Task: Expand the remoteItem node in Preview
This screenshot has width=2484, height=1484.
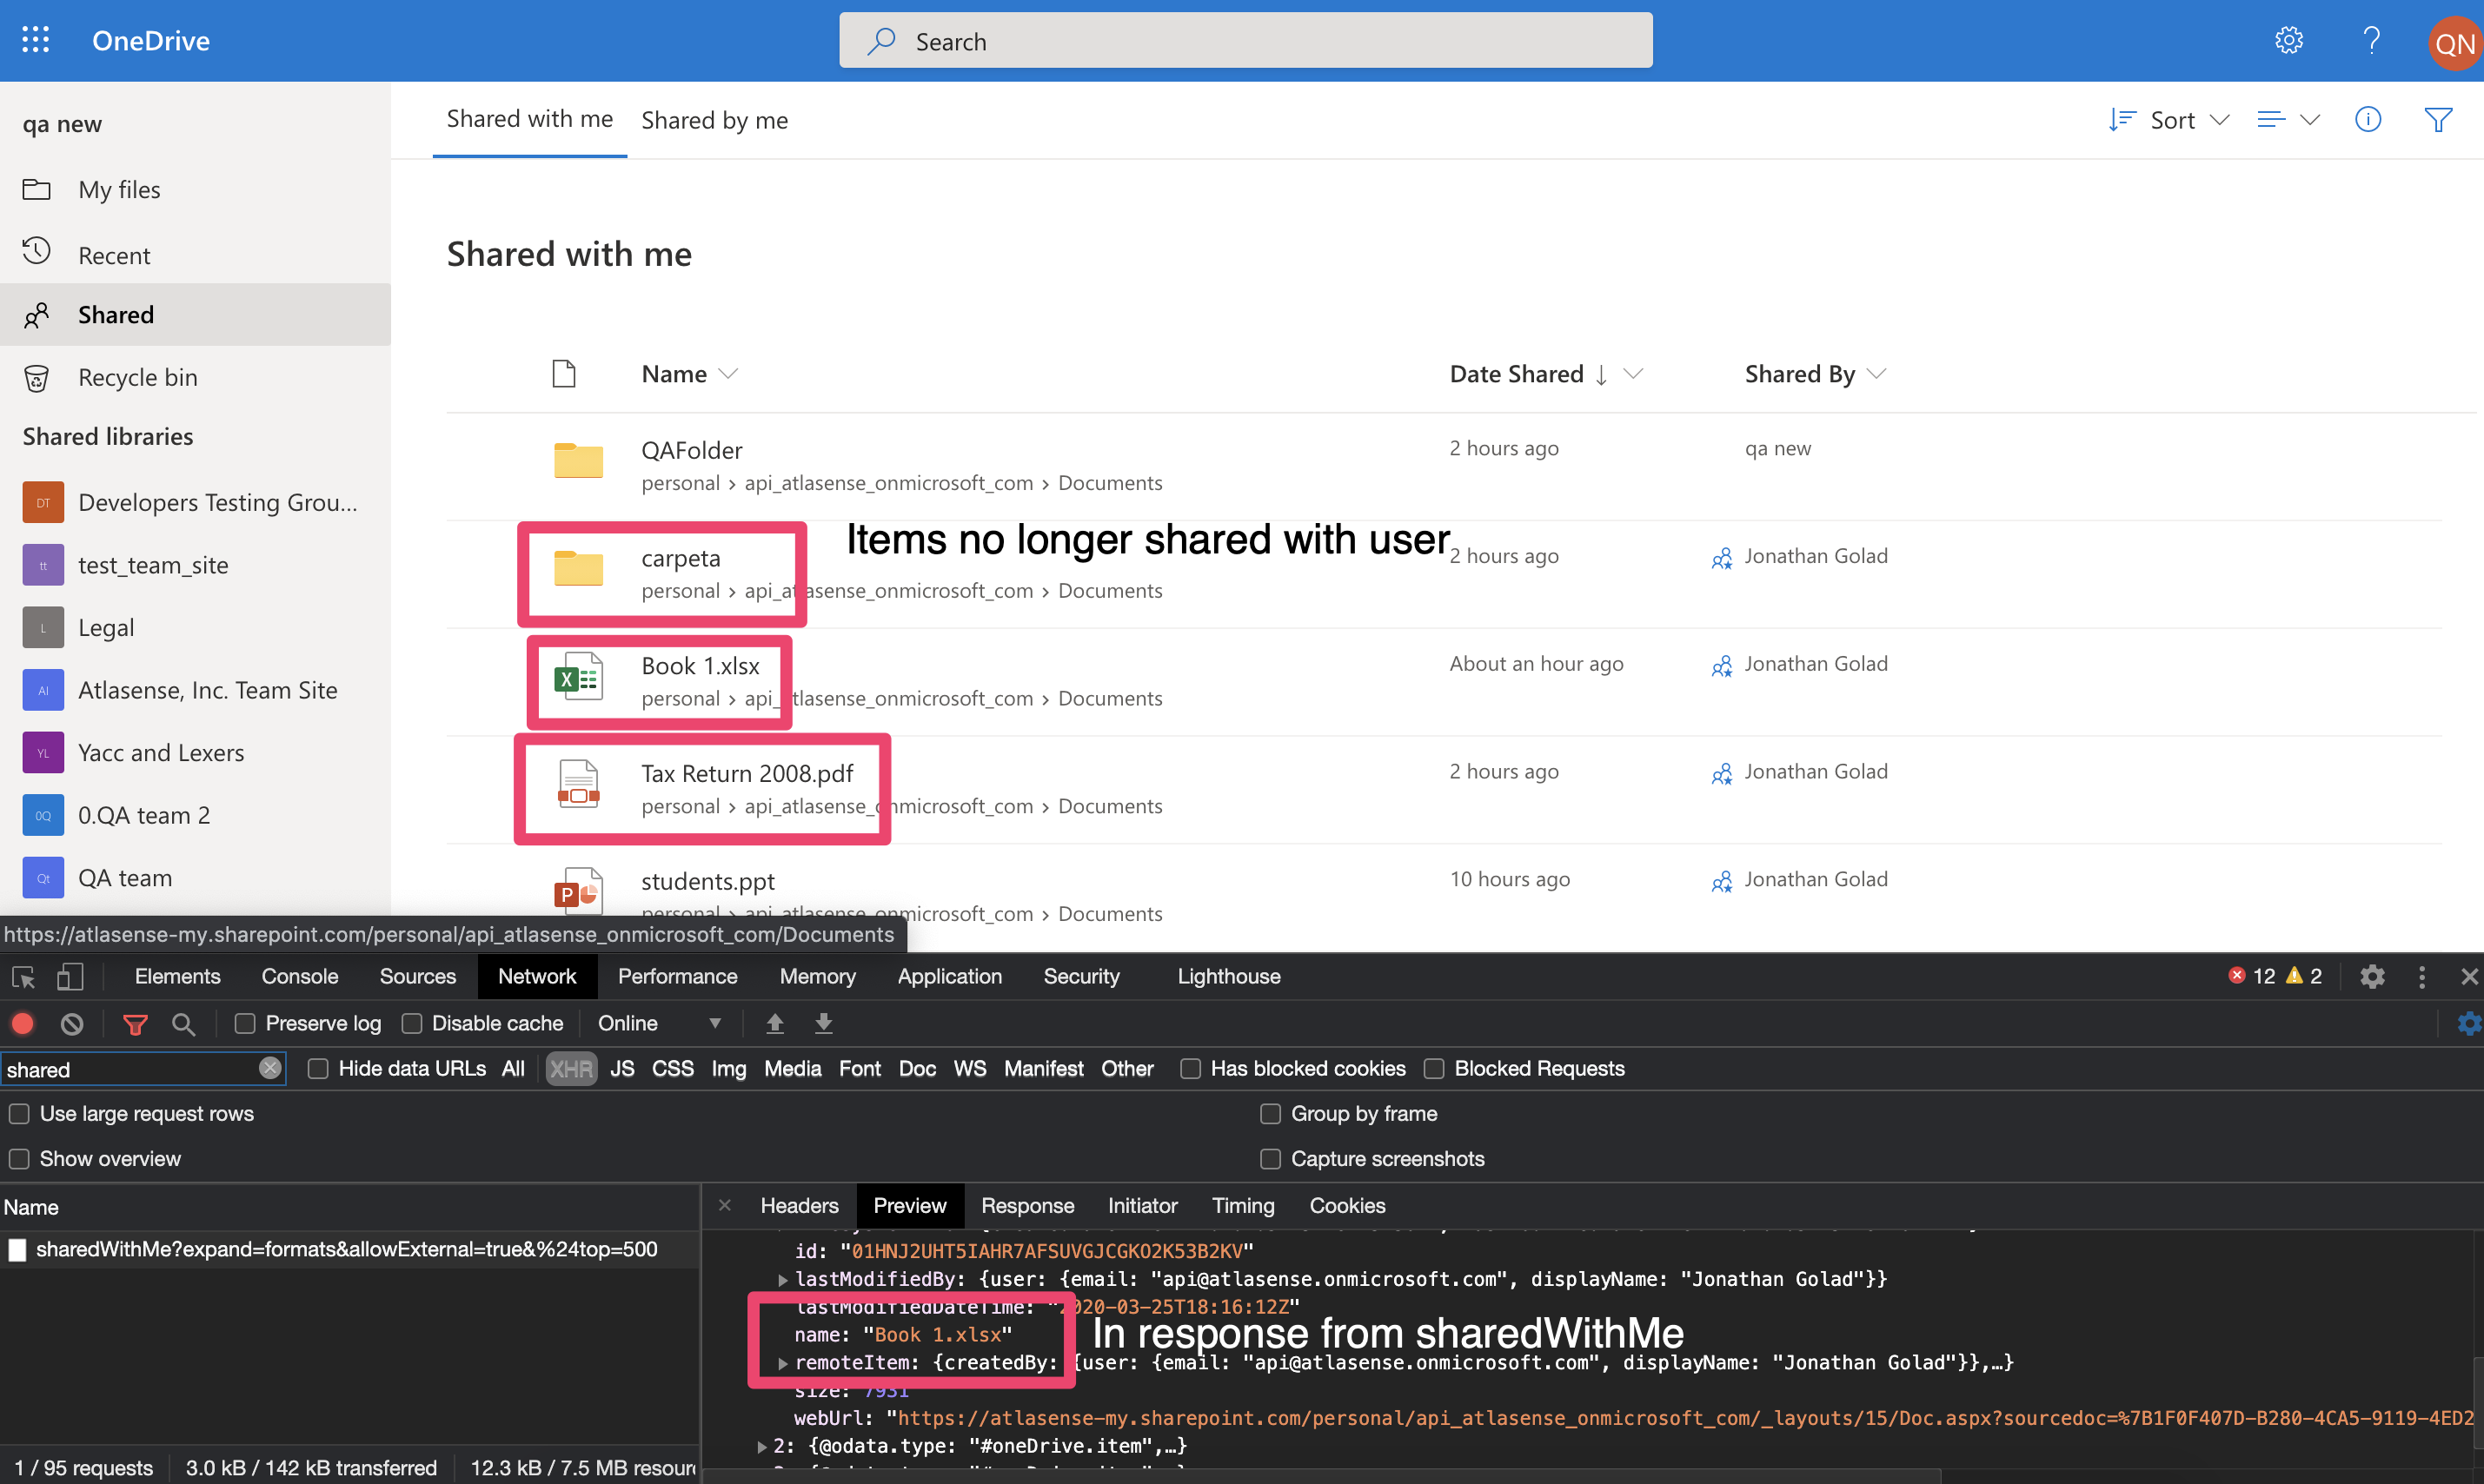Action: pos(783,1362)
